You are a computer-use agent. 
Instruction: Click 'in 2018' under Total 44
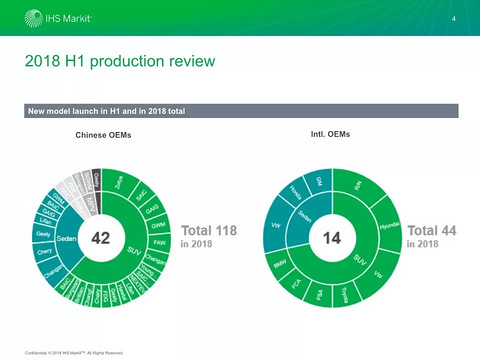point(422,244)
